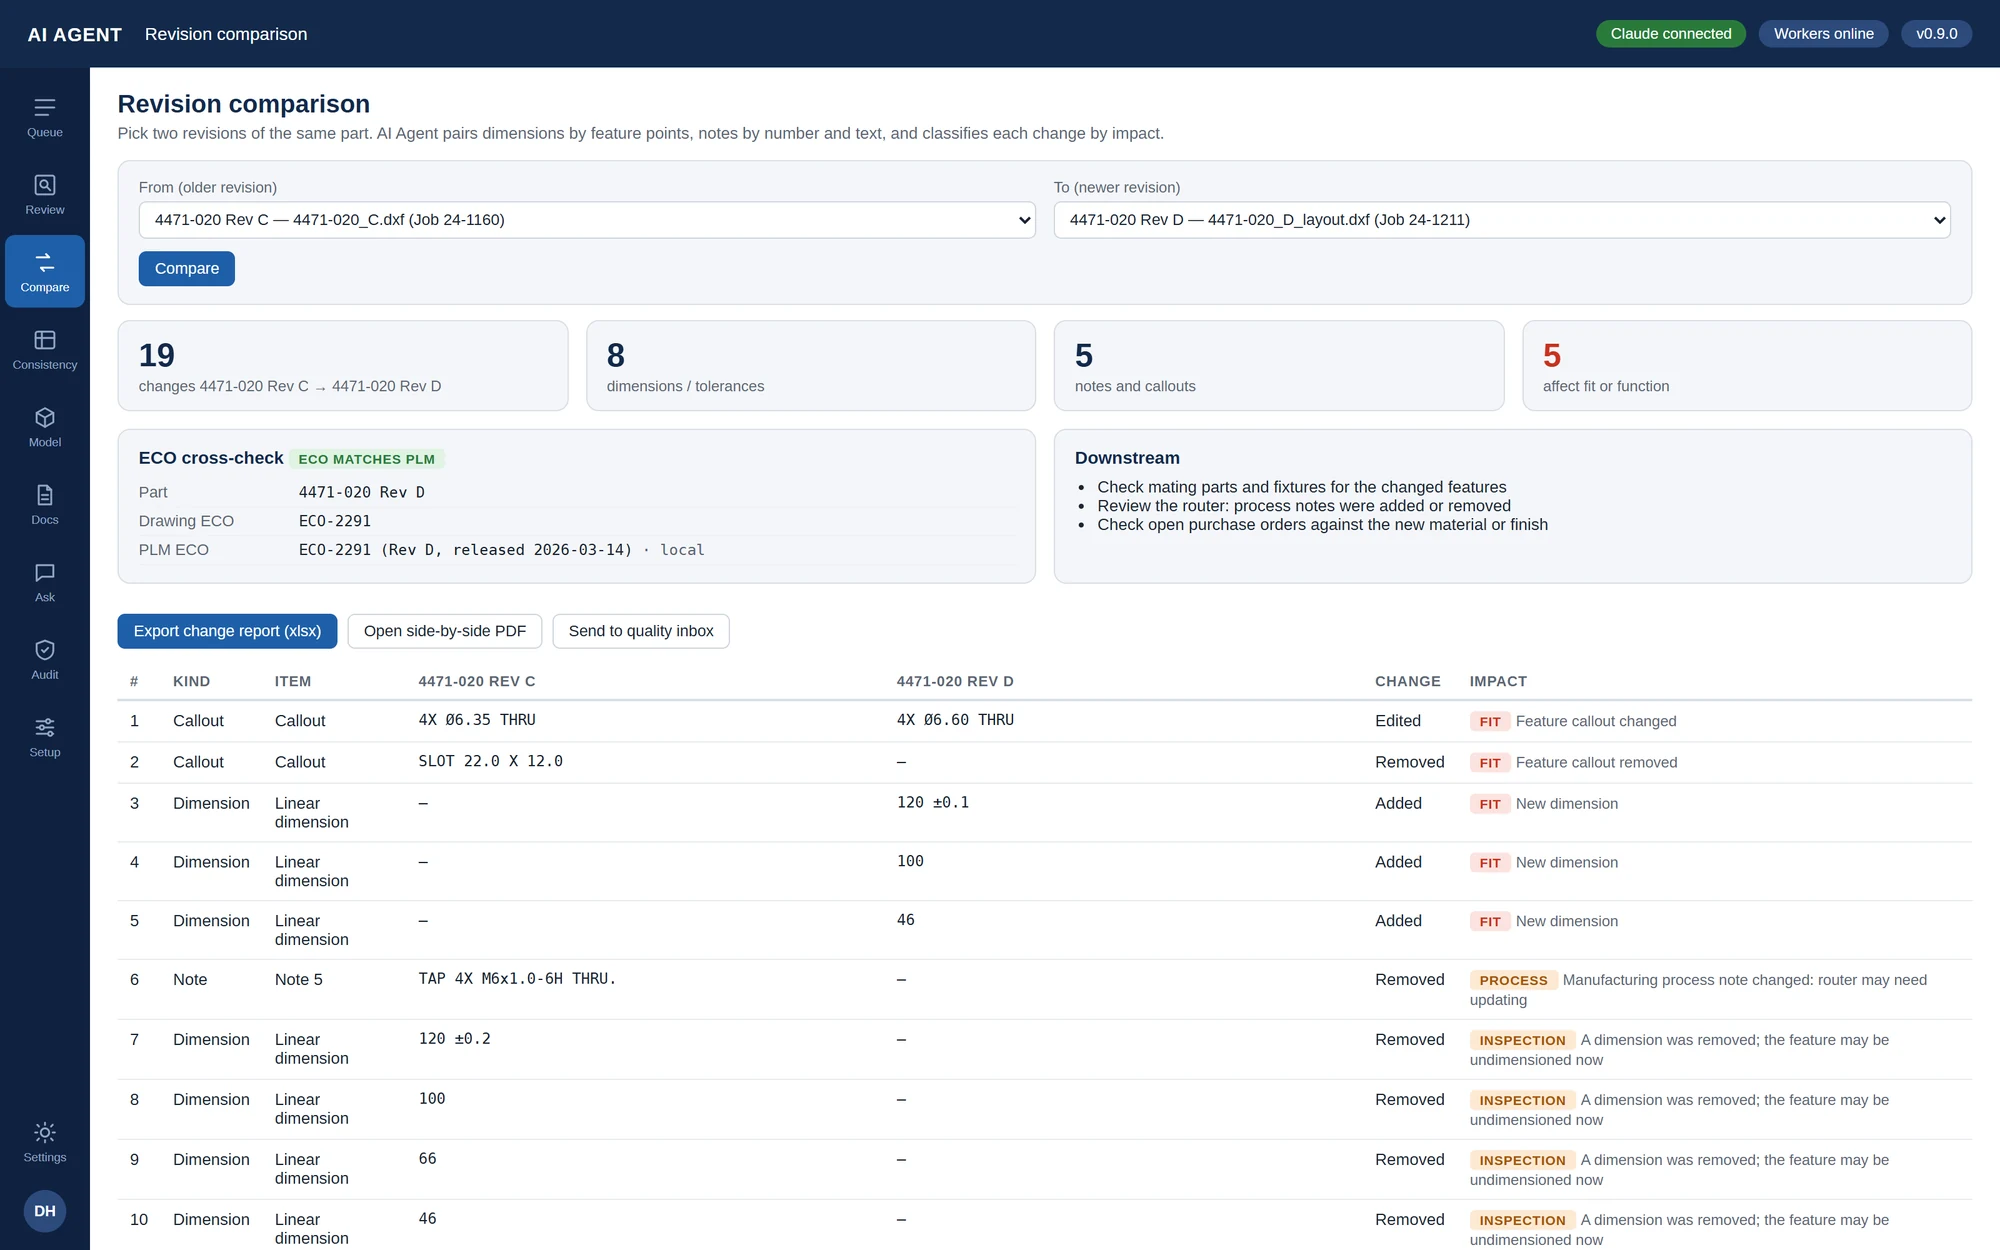Send report to quality inbox
The width and height of the screenshot is (2000, 1250).
click(x=641, y=631)
